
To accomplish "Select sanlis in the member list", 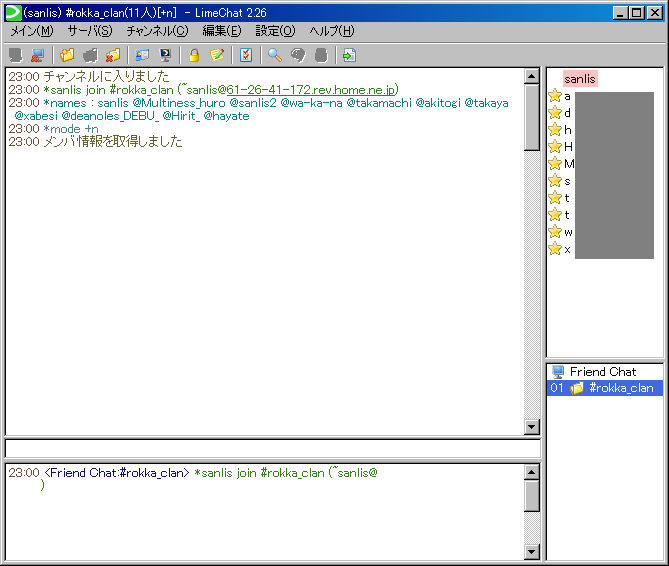I will (580, 79).
